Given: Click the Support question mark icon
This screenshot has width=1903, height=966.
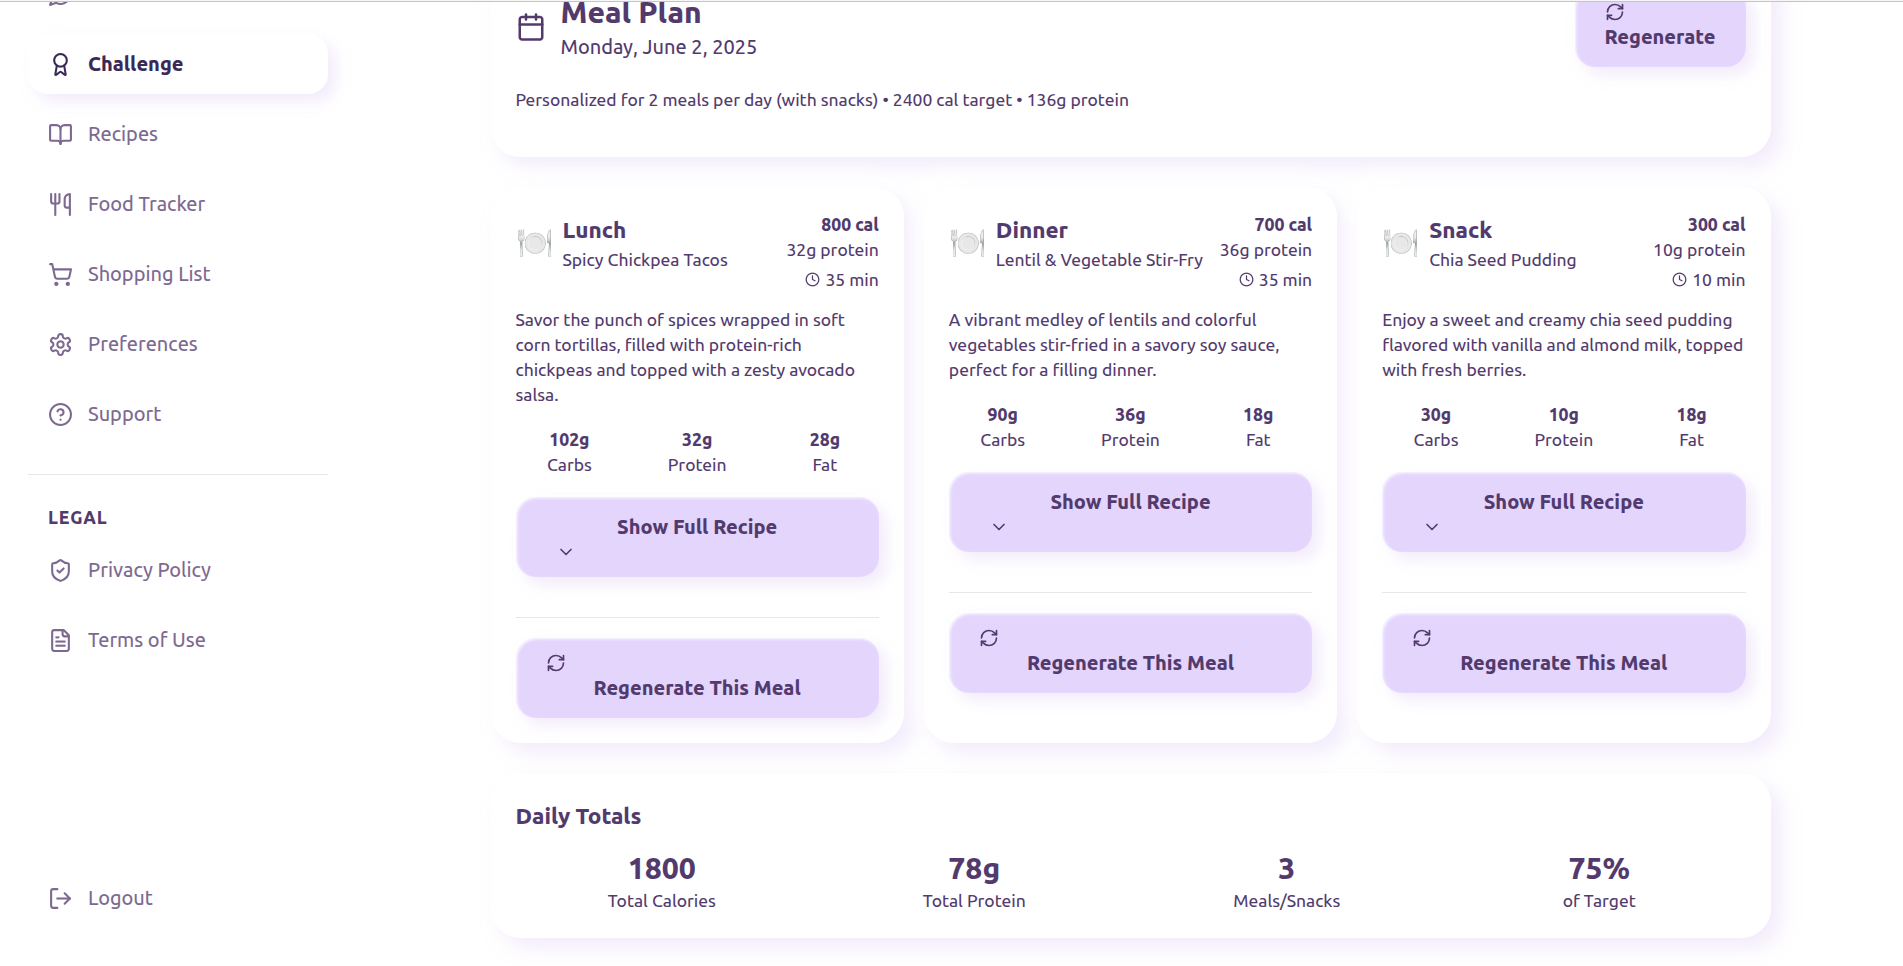Looking at the screenshot, I should 60,414.
